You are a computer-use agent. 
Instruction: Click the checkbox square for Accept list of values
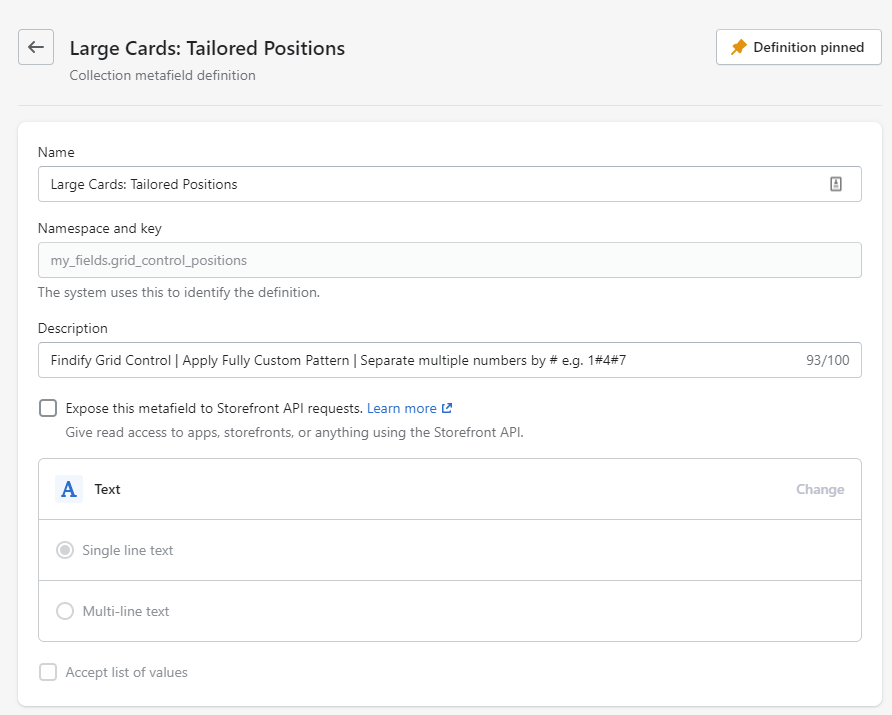[48, 671]
